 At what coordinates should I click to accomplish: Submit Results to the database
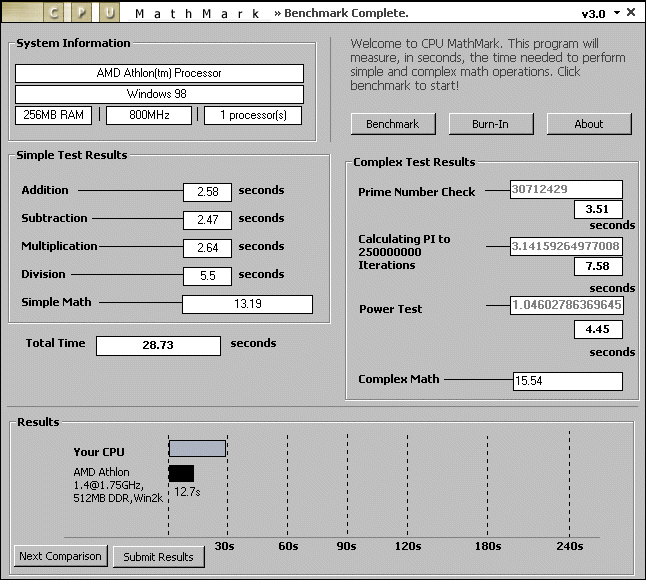click(158, 557)
